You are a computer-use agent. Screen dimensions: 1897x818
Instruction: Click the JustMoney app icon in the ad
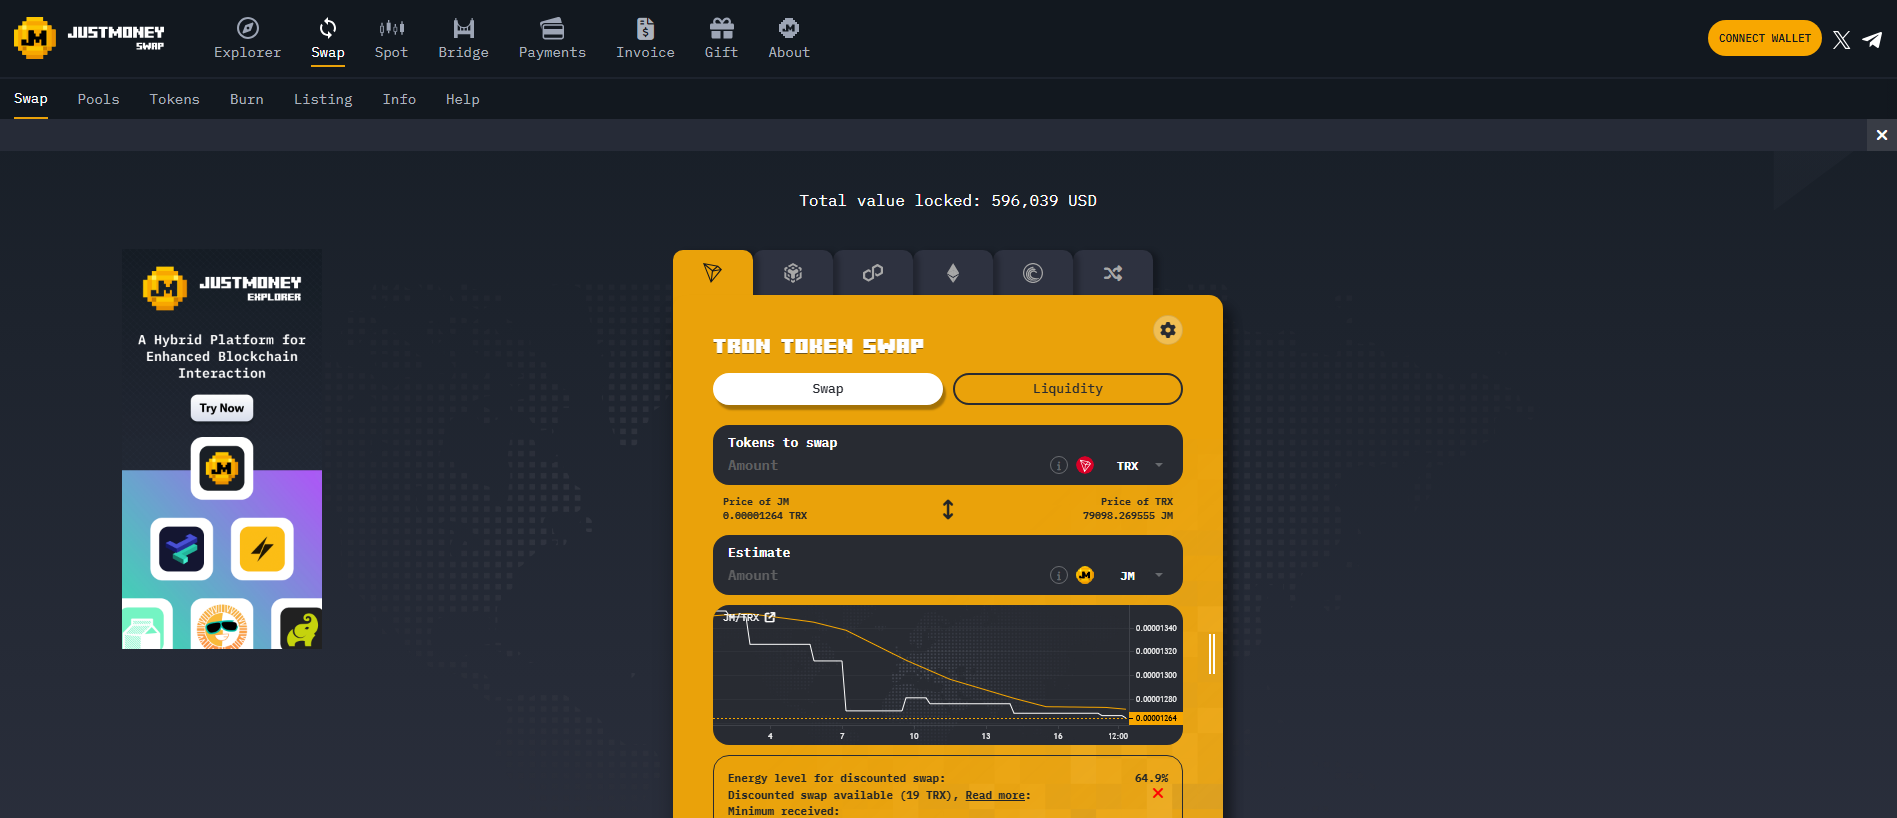222,468
